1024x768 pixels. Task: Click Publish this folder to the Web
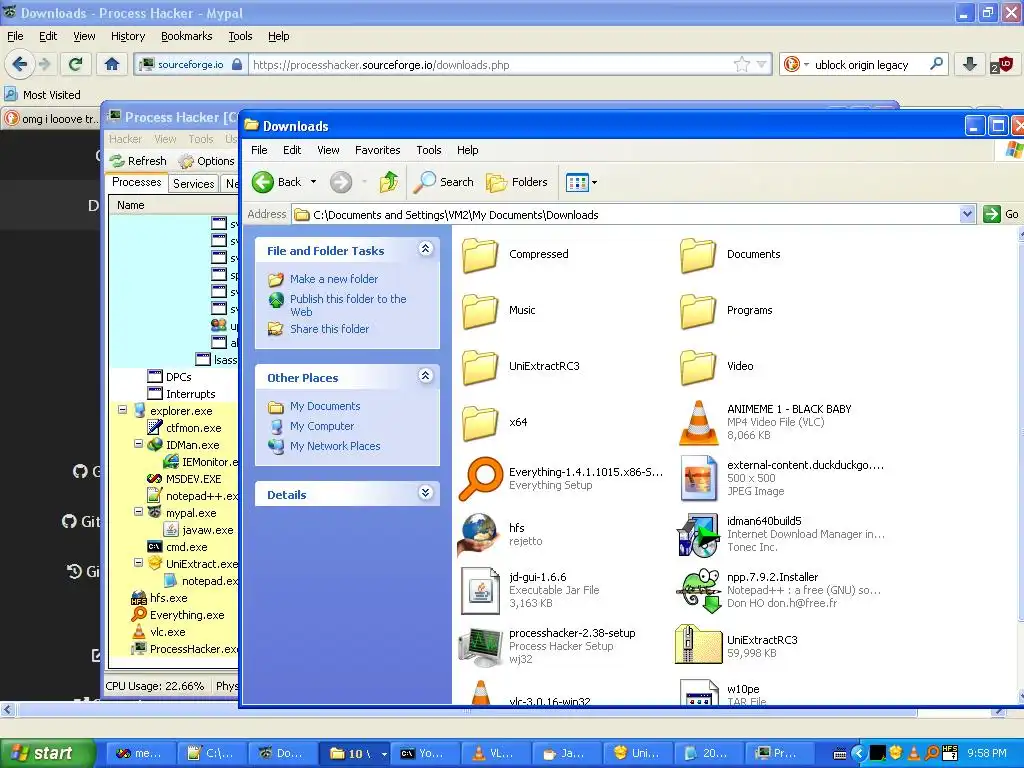[348, 305]
